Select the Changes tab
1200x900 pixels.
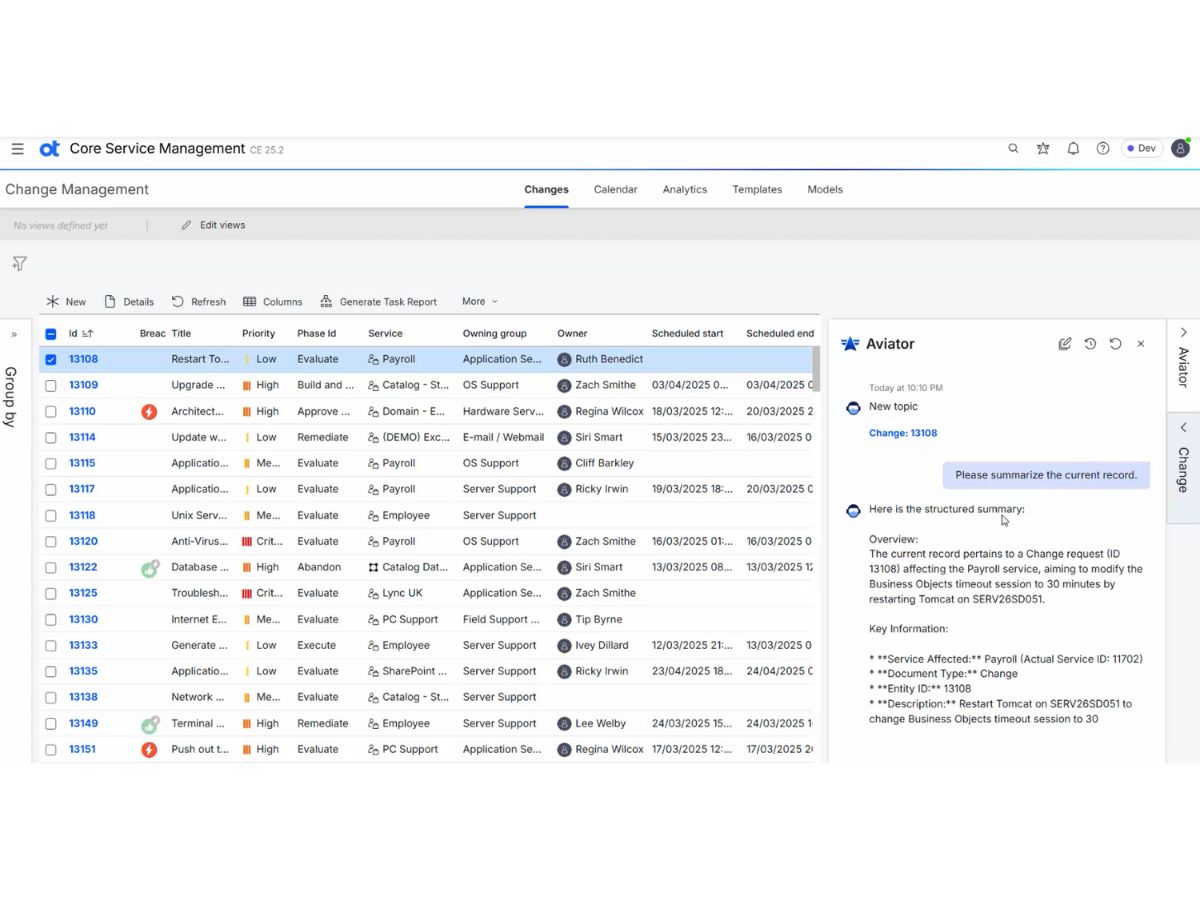pyautogui.click(x=546, y=189)
